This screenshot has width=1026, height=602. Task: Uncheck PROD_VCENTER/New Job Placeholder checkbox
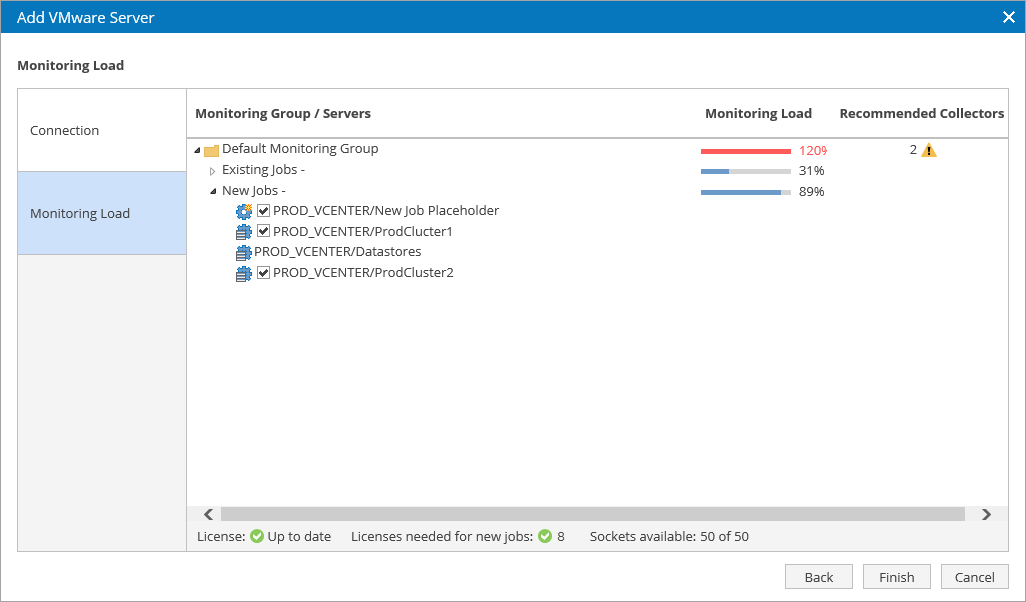[264, 211]
